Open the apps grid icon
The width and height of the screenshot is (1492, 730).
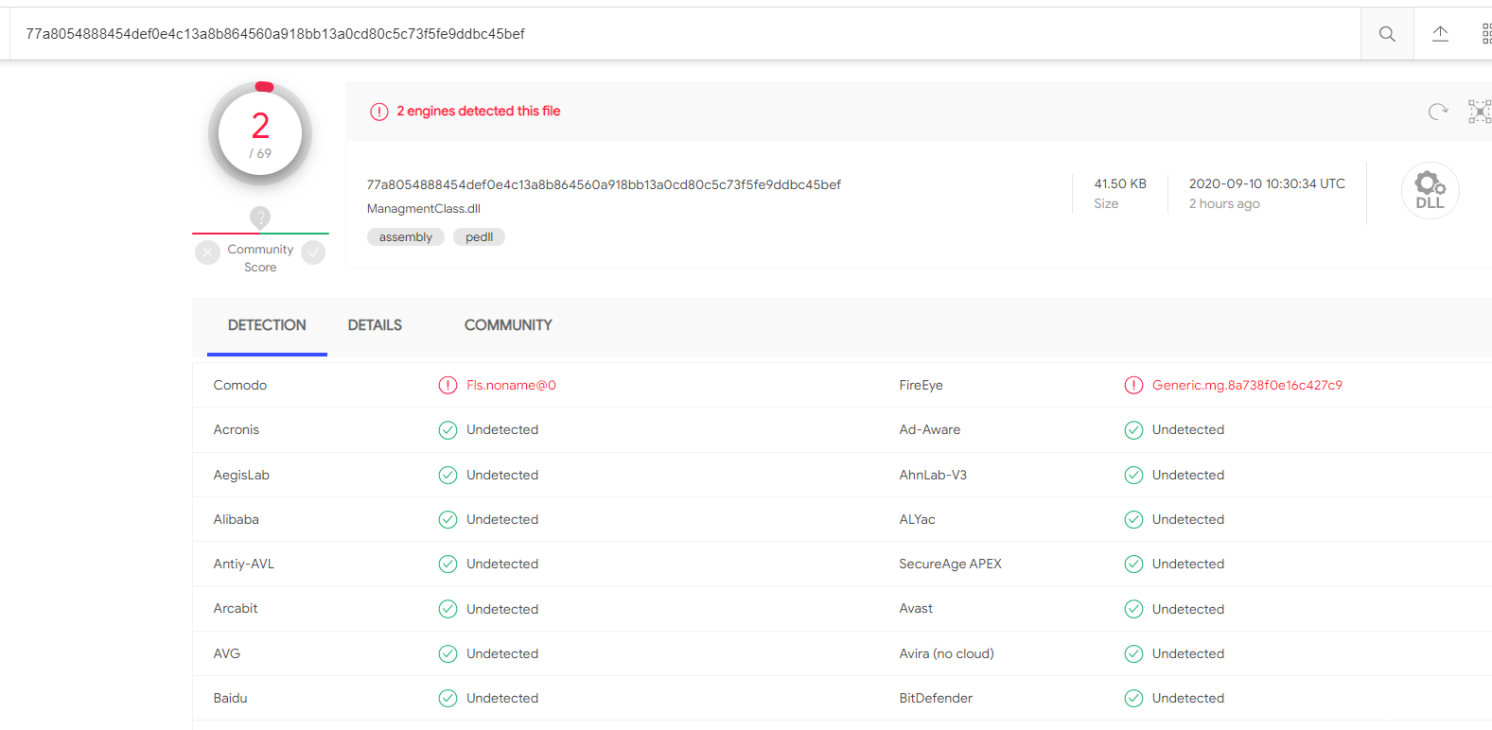[1486, 34]
